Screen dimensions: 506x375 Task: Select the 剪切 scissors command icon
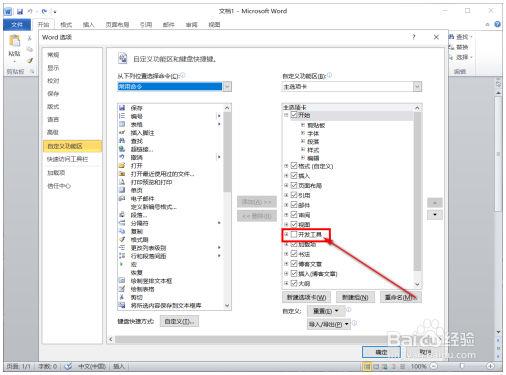pos(122,297)
